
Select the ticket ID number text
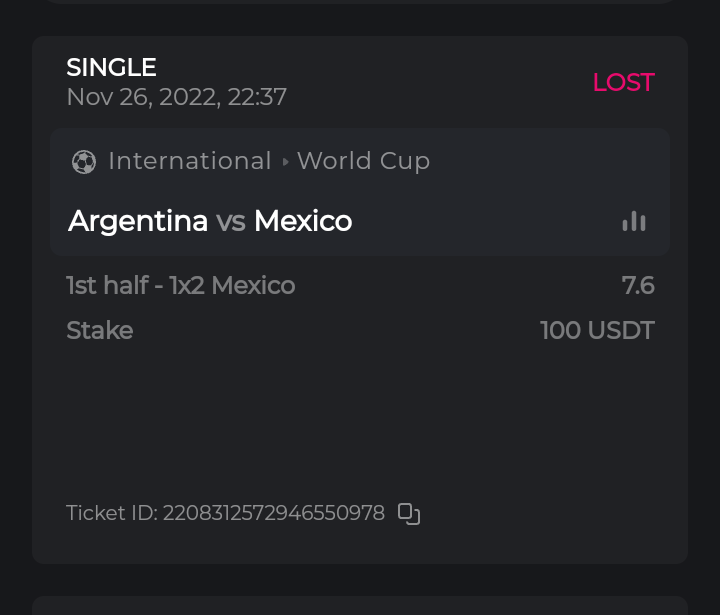pos(273,514)
